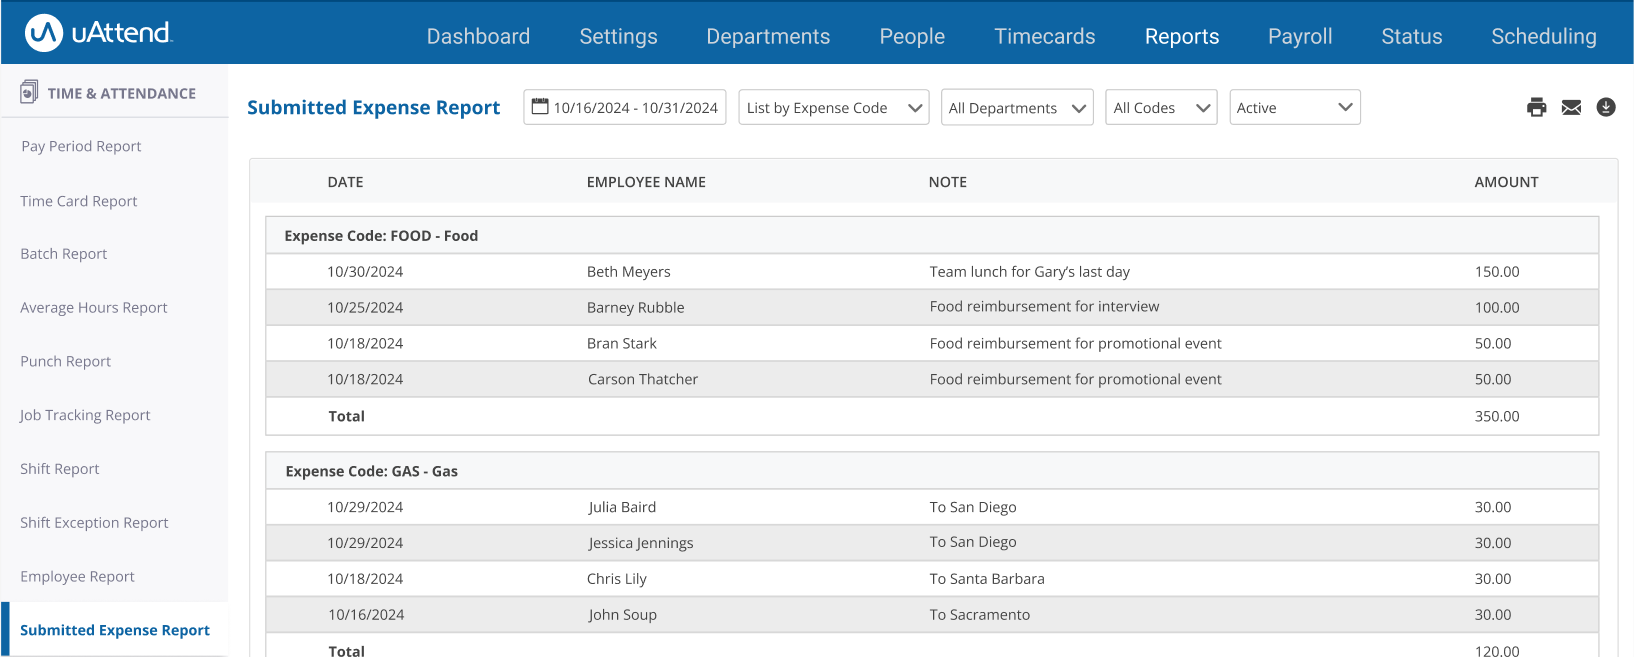
Task: Open the date range 10/16/2024 - 10/31/2024 picker
Action: 625,107
